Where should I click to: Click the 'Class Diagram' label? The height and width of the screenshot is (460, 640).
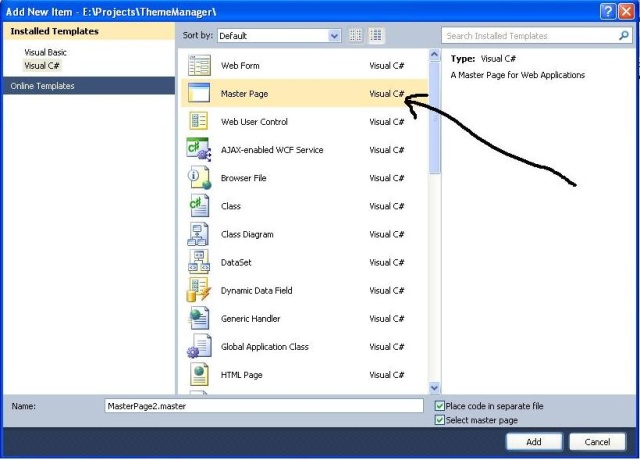[247, 234]
